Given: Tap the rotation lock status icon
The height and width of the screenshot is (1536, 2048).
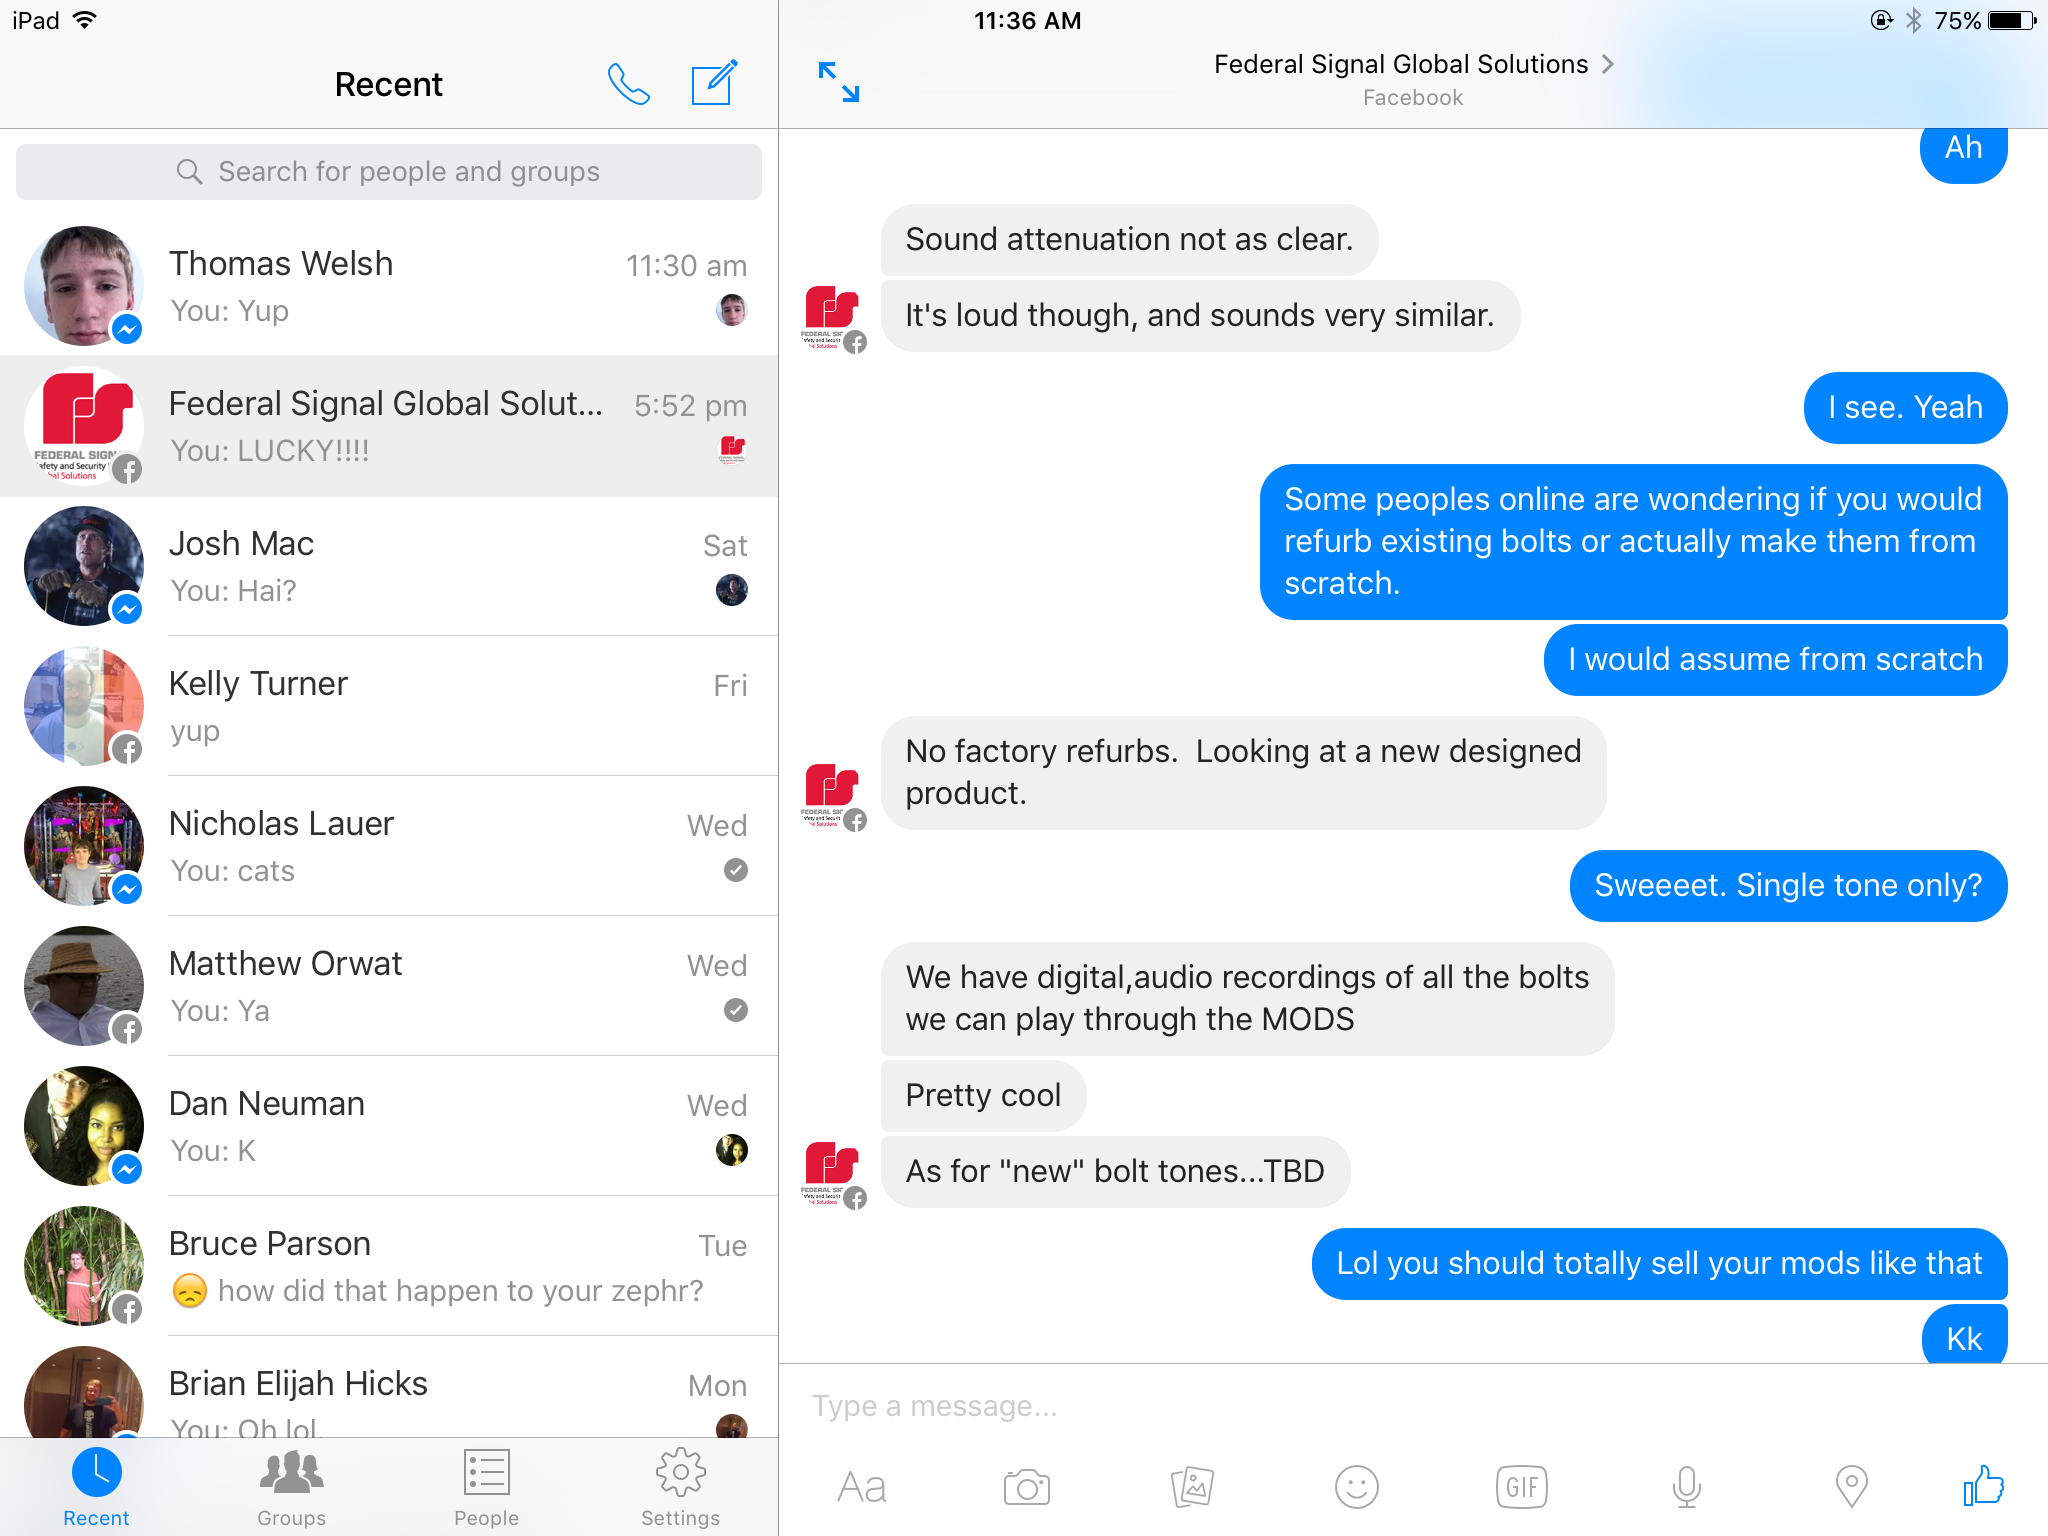Looking at the screenshot, I should [1881, 21].
